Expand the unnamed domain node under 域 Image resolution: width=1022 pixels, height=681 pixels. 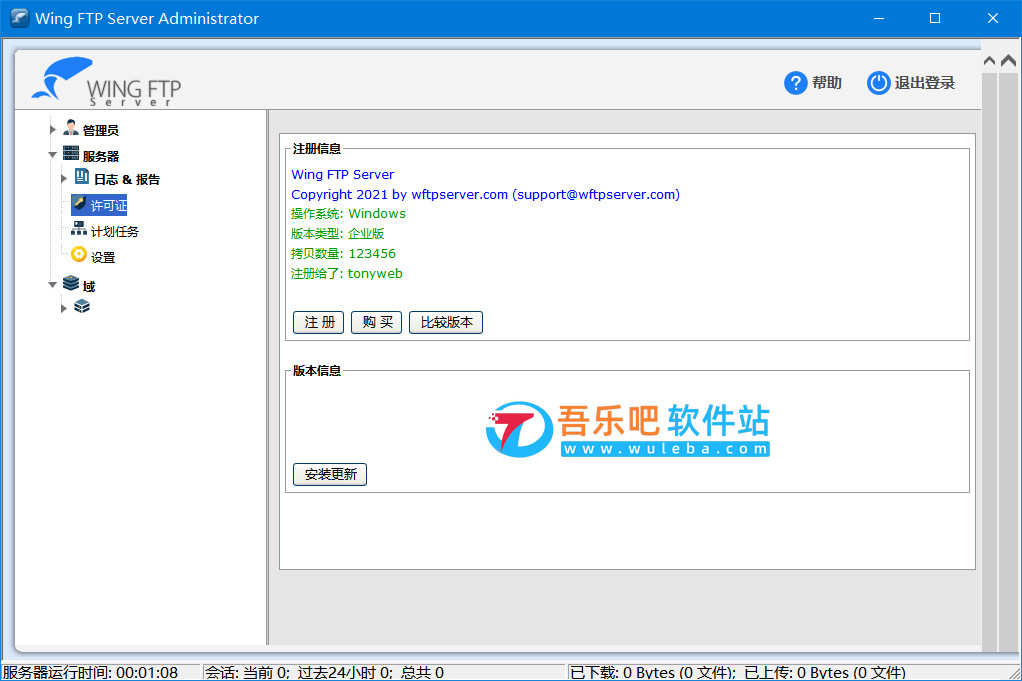pos(64,308)
